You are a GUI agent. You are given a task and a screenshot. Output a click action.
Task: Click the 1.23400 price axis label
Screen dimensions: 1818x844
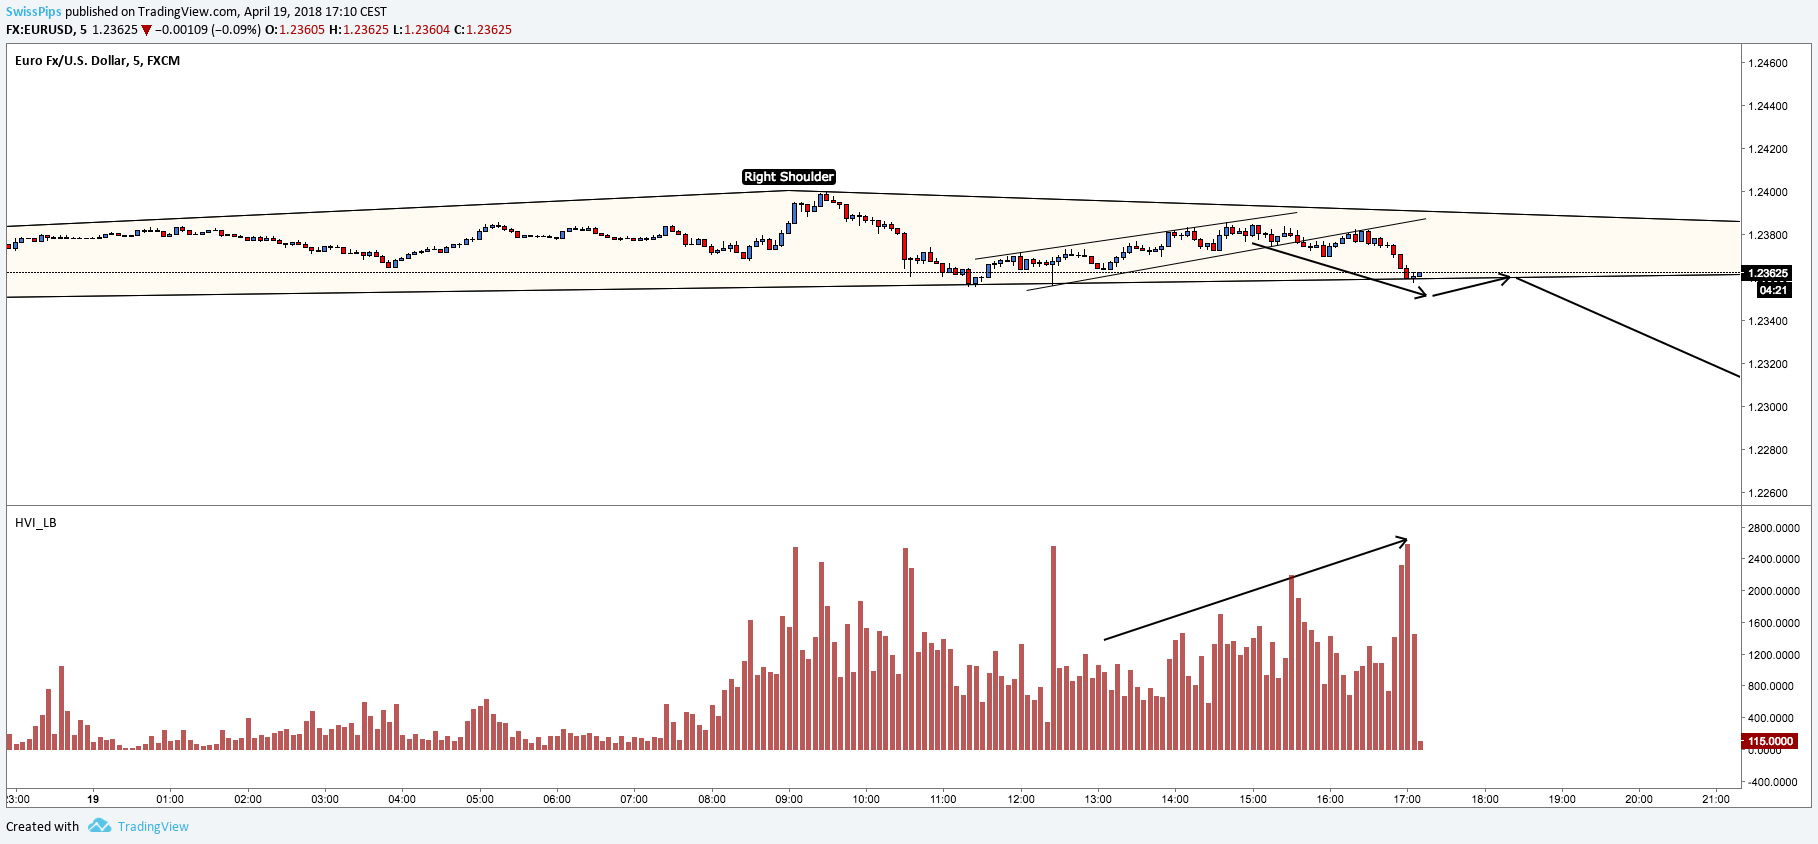tap(1767, 321)
